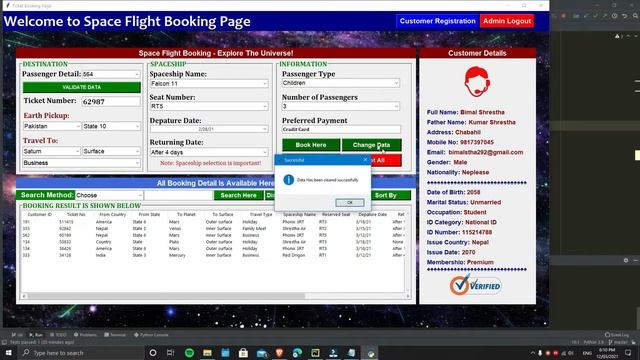Screen dimensions: 640x360
Task: Click the Pluto cell in booking results
Action: (174, 242)
